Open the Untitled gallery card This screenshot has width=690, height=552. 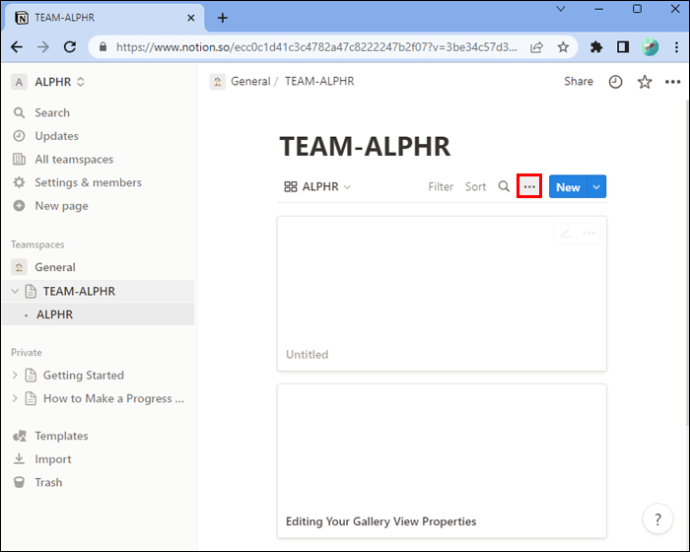(x=442, y=294)
